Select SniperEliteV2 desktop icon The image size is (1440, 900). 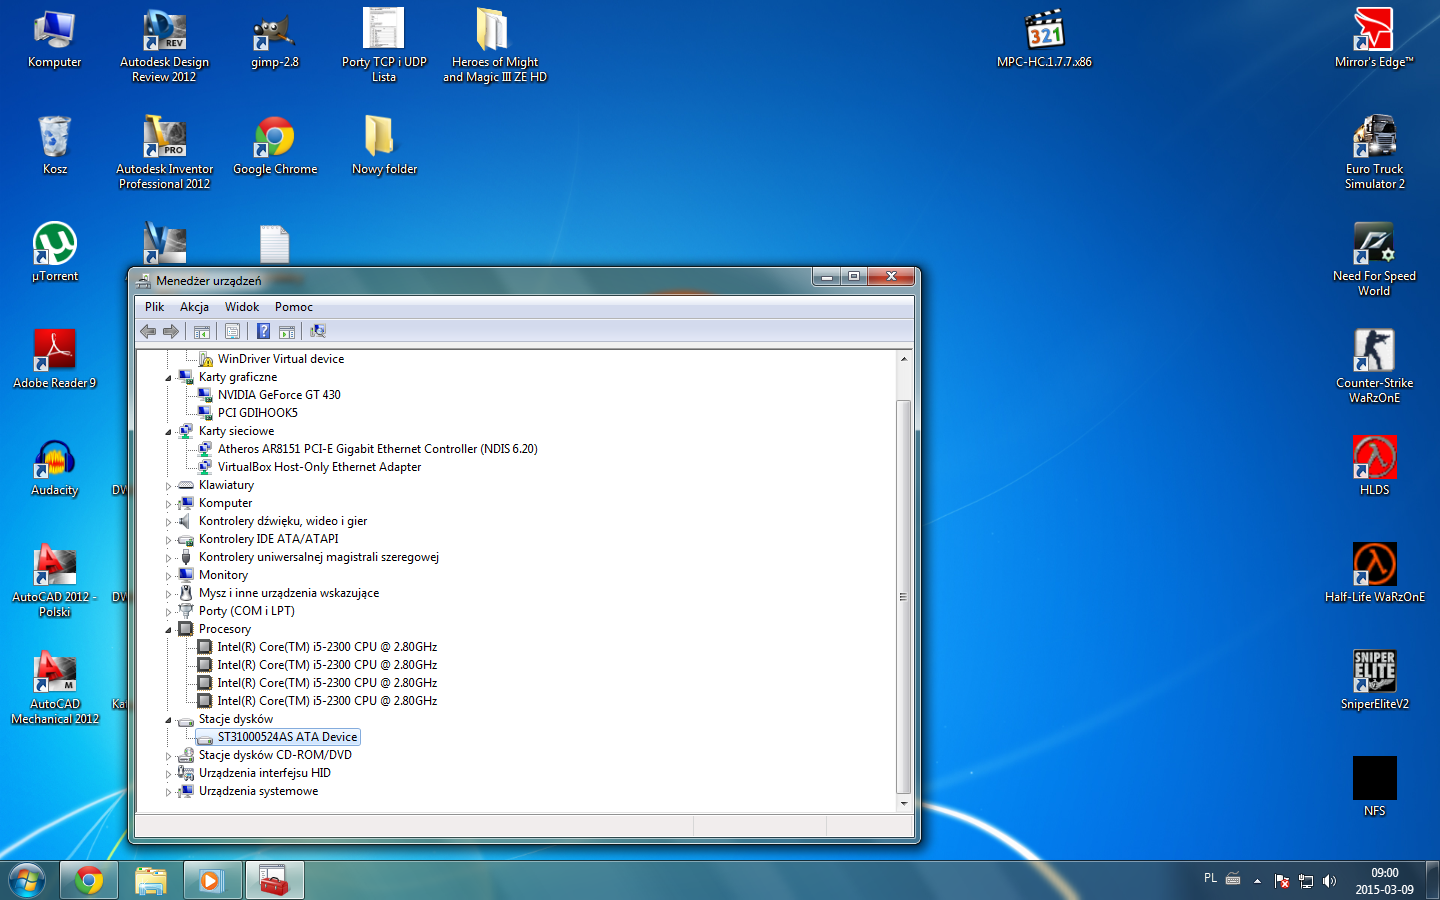click(x=1374, y=681)
